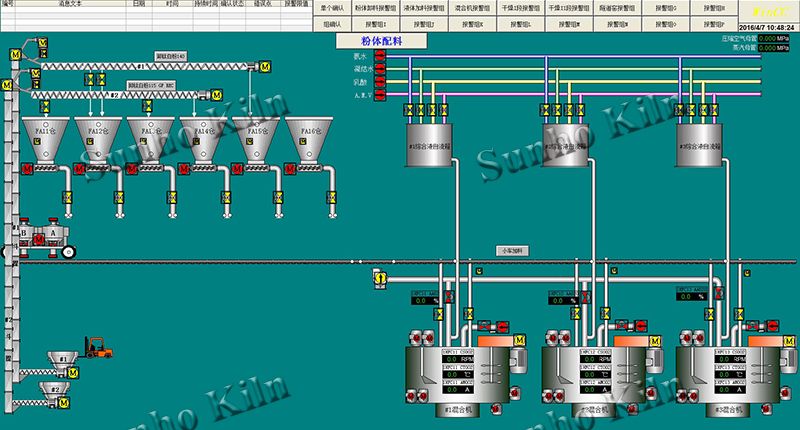The width and height of the screenshot is (800, 430).
Task: Click the 组确认 group acknowledge button
Action: point(332,24)
